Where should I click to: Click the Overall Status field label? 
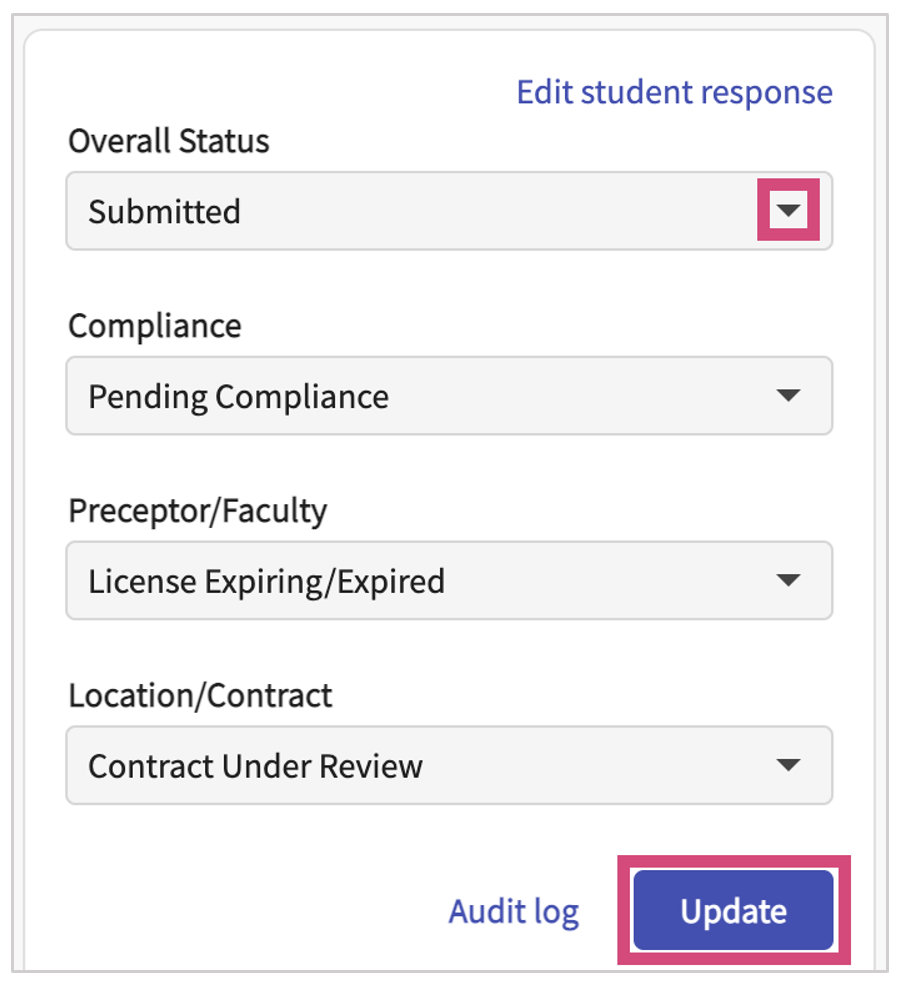169,141
